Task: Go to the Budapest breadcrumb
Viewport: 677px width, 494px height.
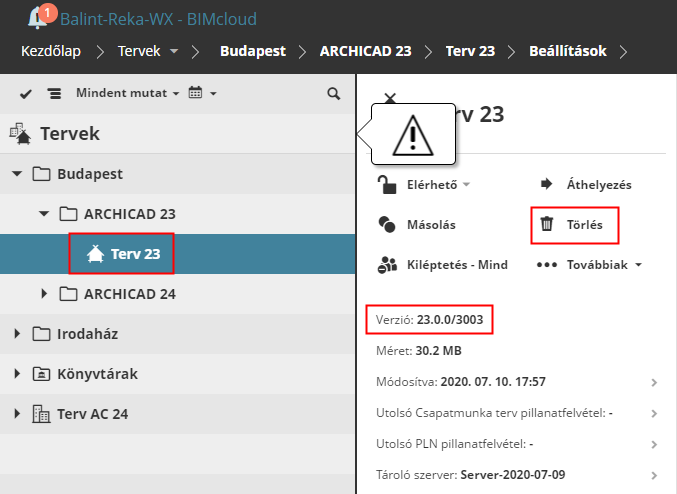Action: pos(253,51)
